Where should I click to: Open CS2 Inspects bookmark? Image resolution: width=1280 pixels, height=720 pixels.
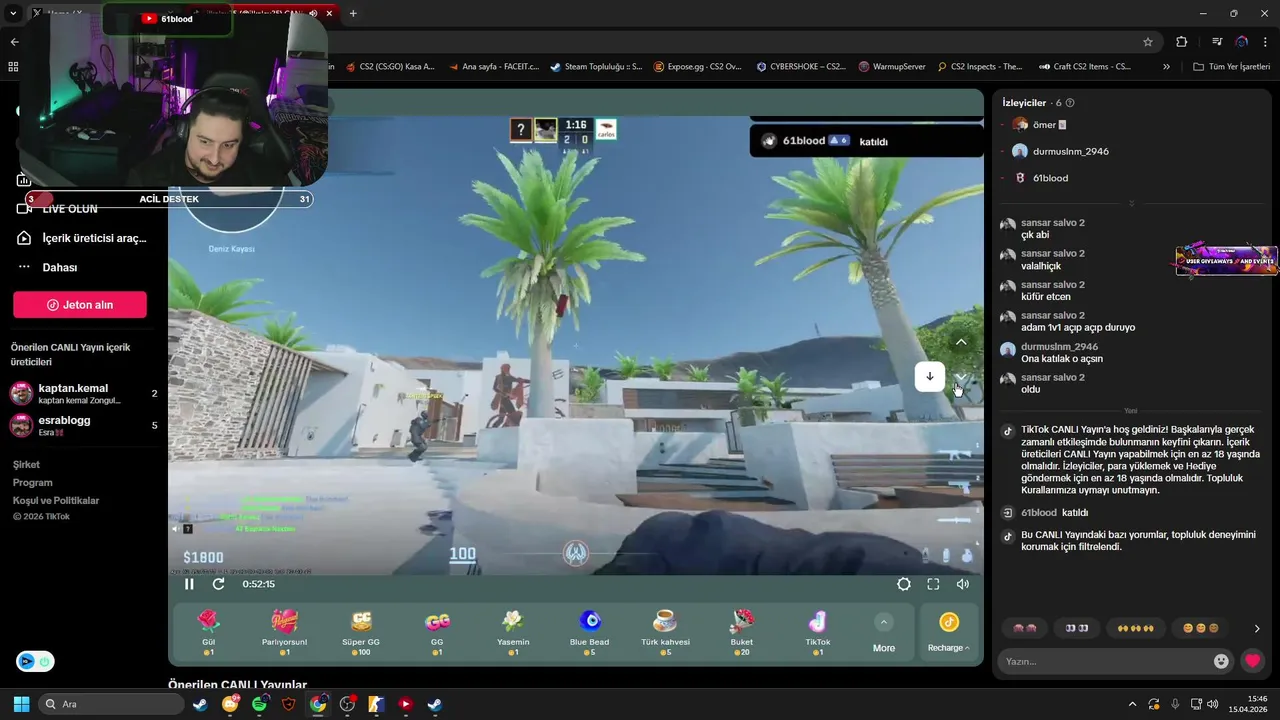pos(980,67)
